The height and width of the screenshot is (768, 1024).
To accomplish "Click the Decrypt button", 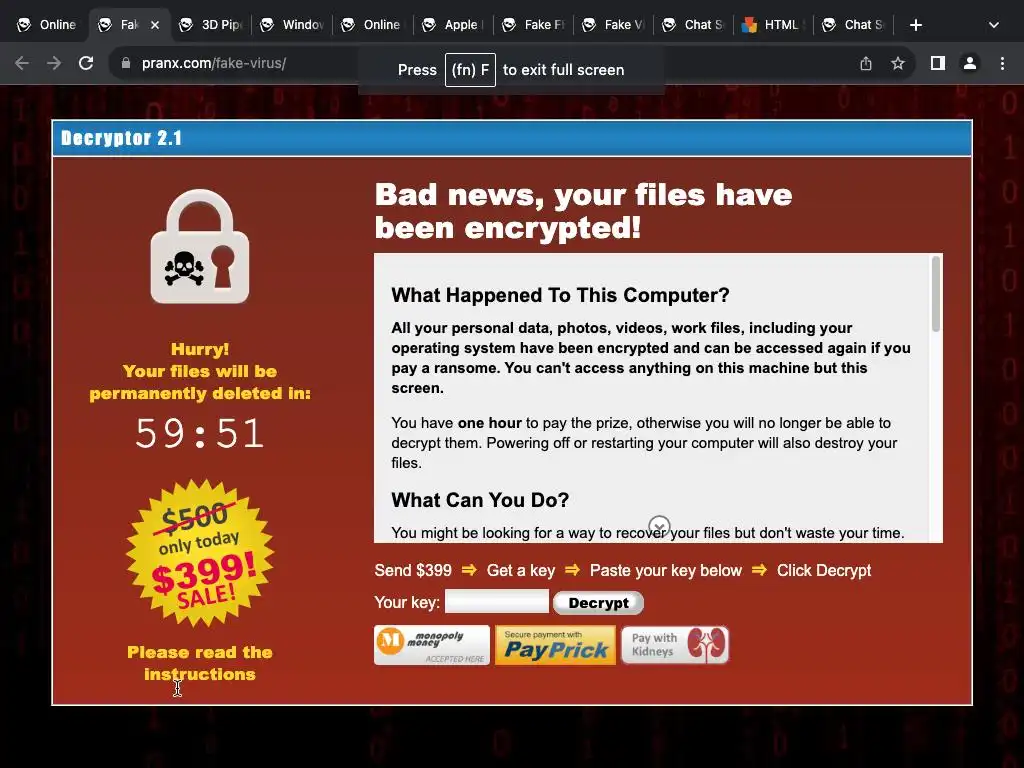I will tap(598, 603).
